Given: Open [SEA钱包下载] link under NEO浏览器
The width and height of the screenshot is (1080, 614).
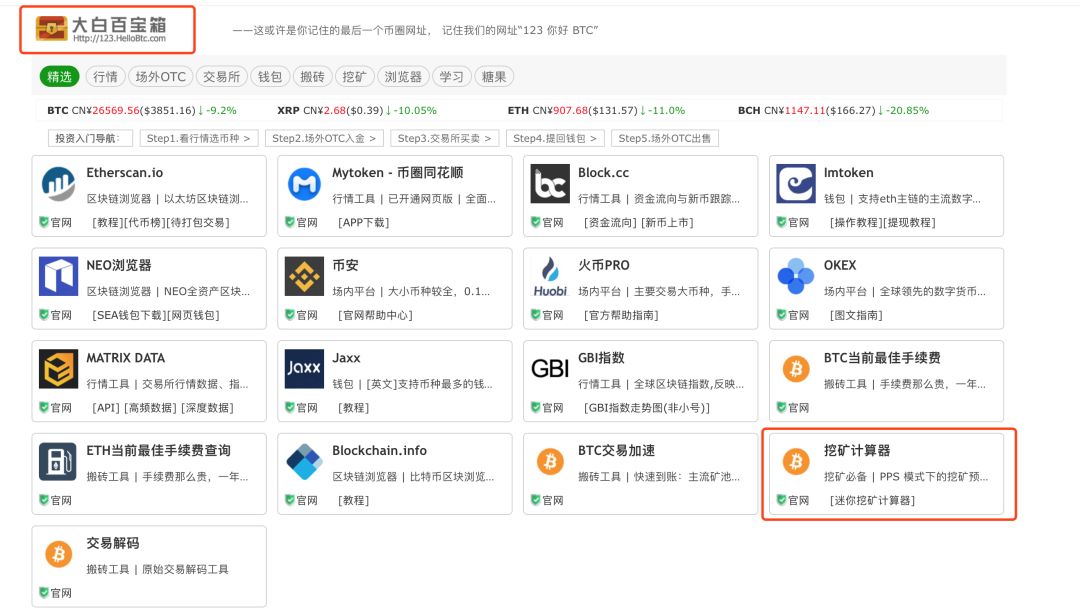Looking at the screenshot, I should click(x=129, y=315).
